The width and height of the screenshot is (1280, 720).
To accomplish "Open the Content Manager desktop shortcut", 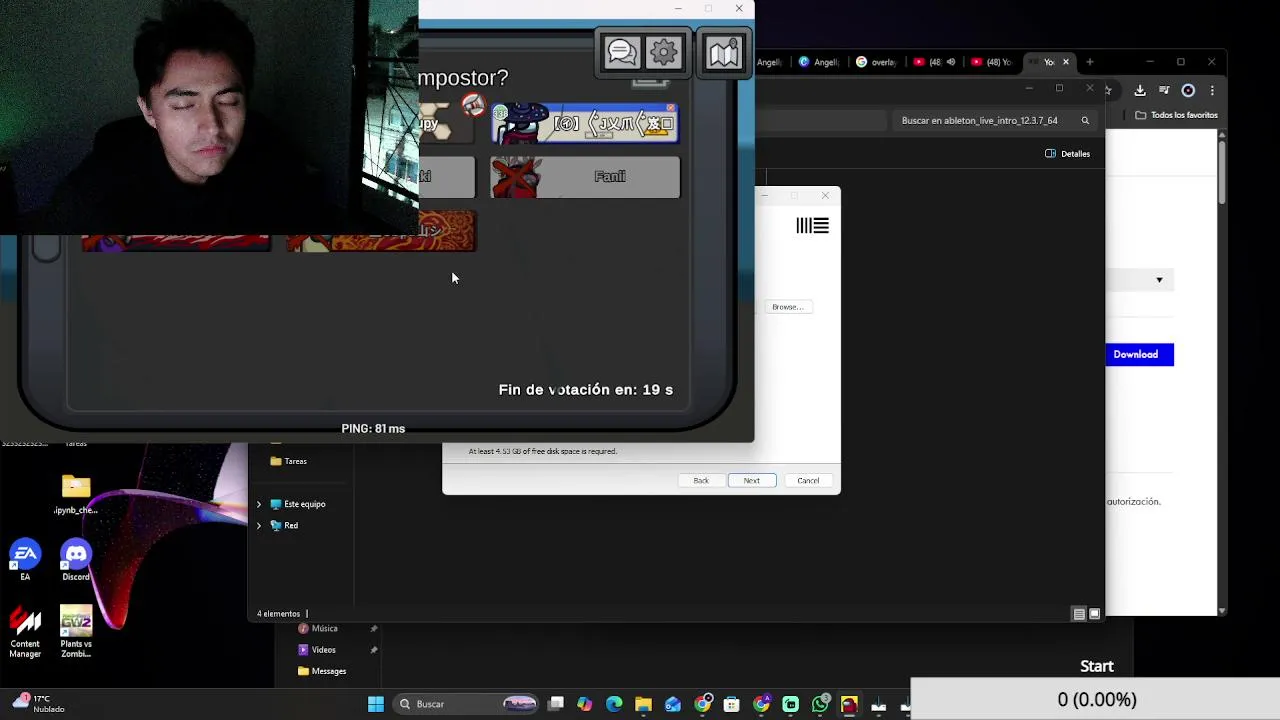I will [x=25, y=633].
